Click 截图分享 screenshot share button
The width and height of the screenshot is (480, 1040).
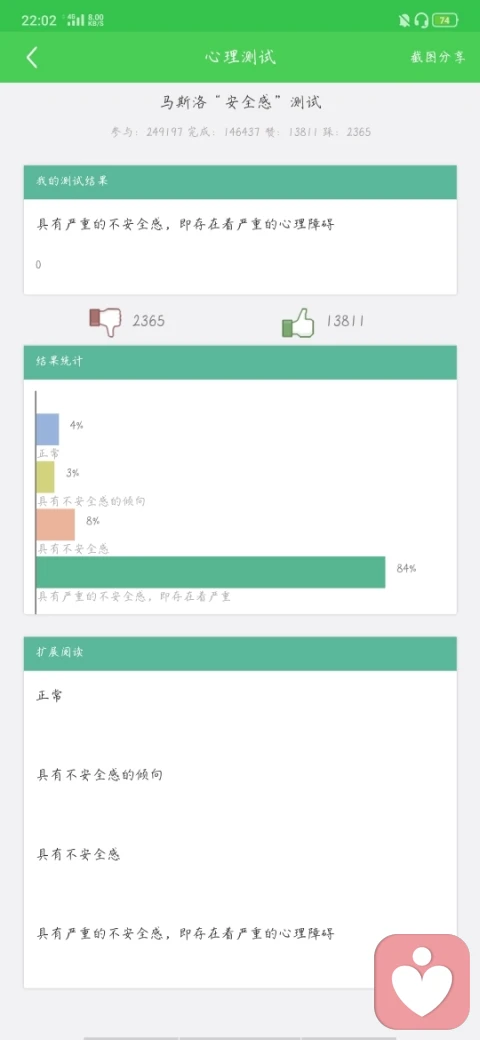point(438,57)
